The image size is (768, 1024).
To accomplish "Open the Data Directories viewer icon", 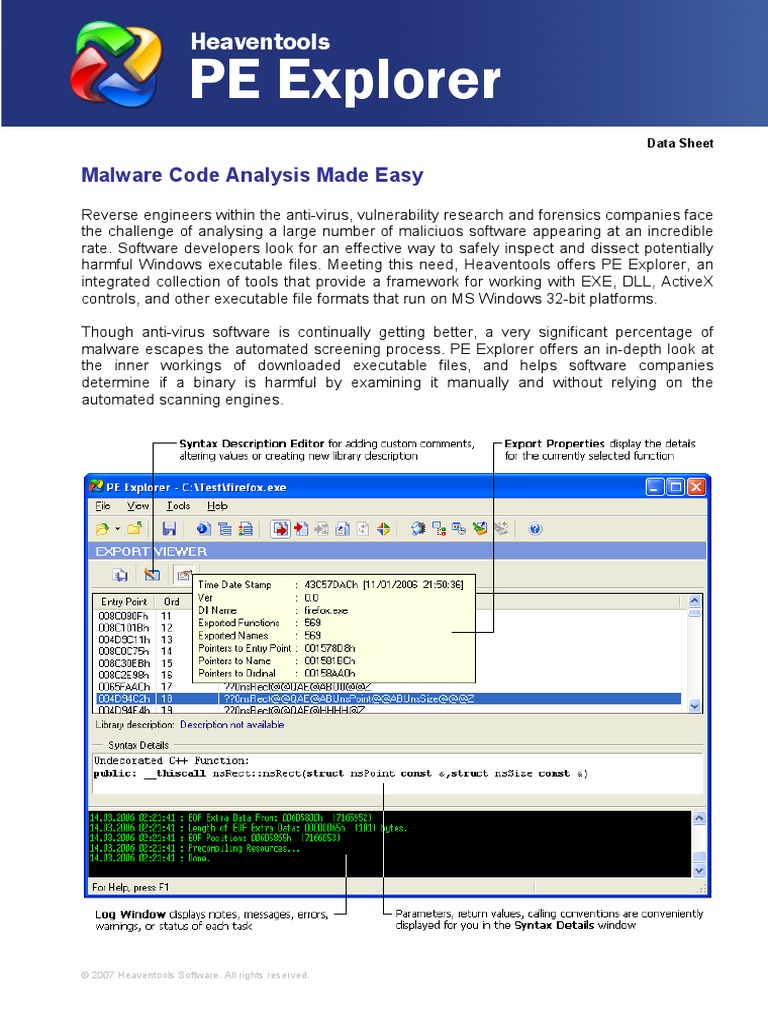I will coord(225,529).
